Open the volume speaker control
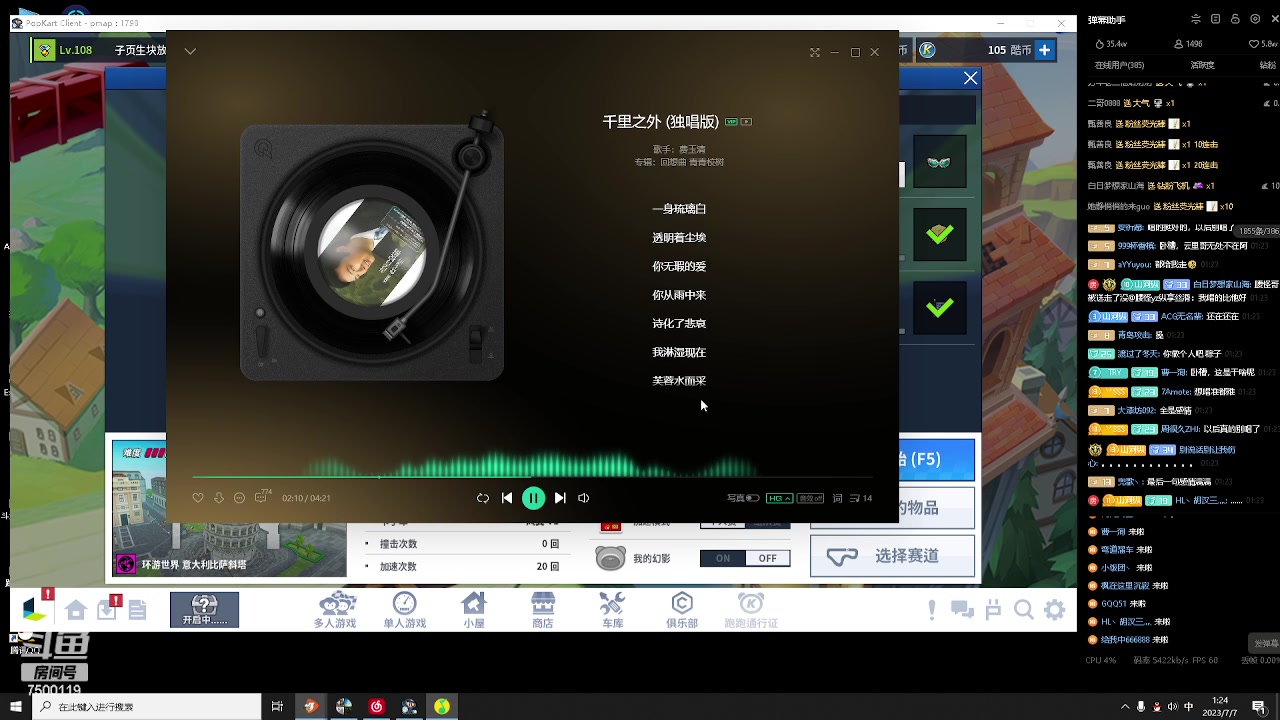The height and width of the screenshot is (720, 1280). click(584, 498)
